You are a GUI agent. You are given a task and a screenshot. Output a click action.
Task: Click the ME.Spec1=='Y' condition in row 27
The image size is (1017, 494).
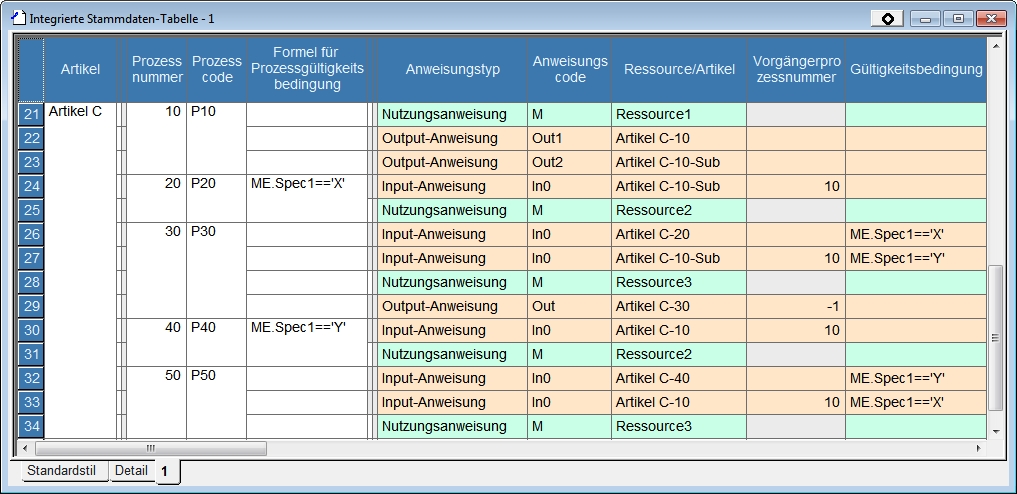pyautogui.click(x=916, y=258)
